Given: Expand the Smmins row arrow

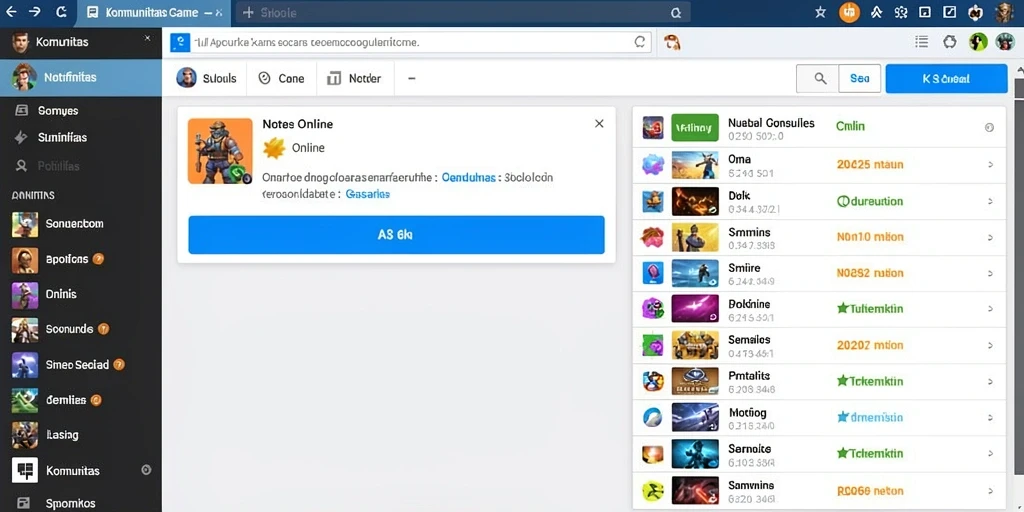Looking at the screenshot, I should [x=991, y=238].
